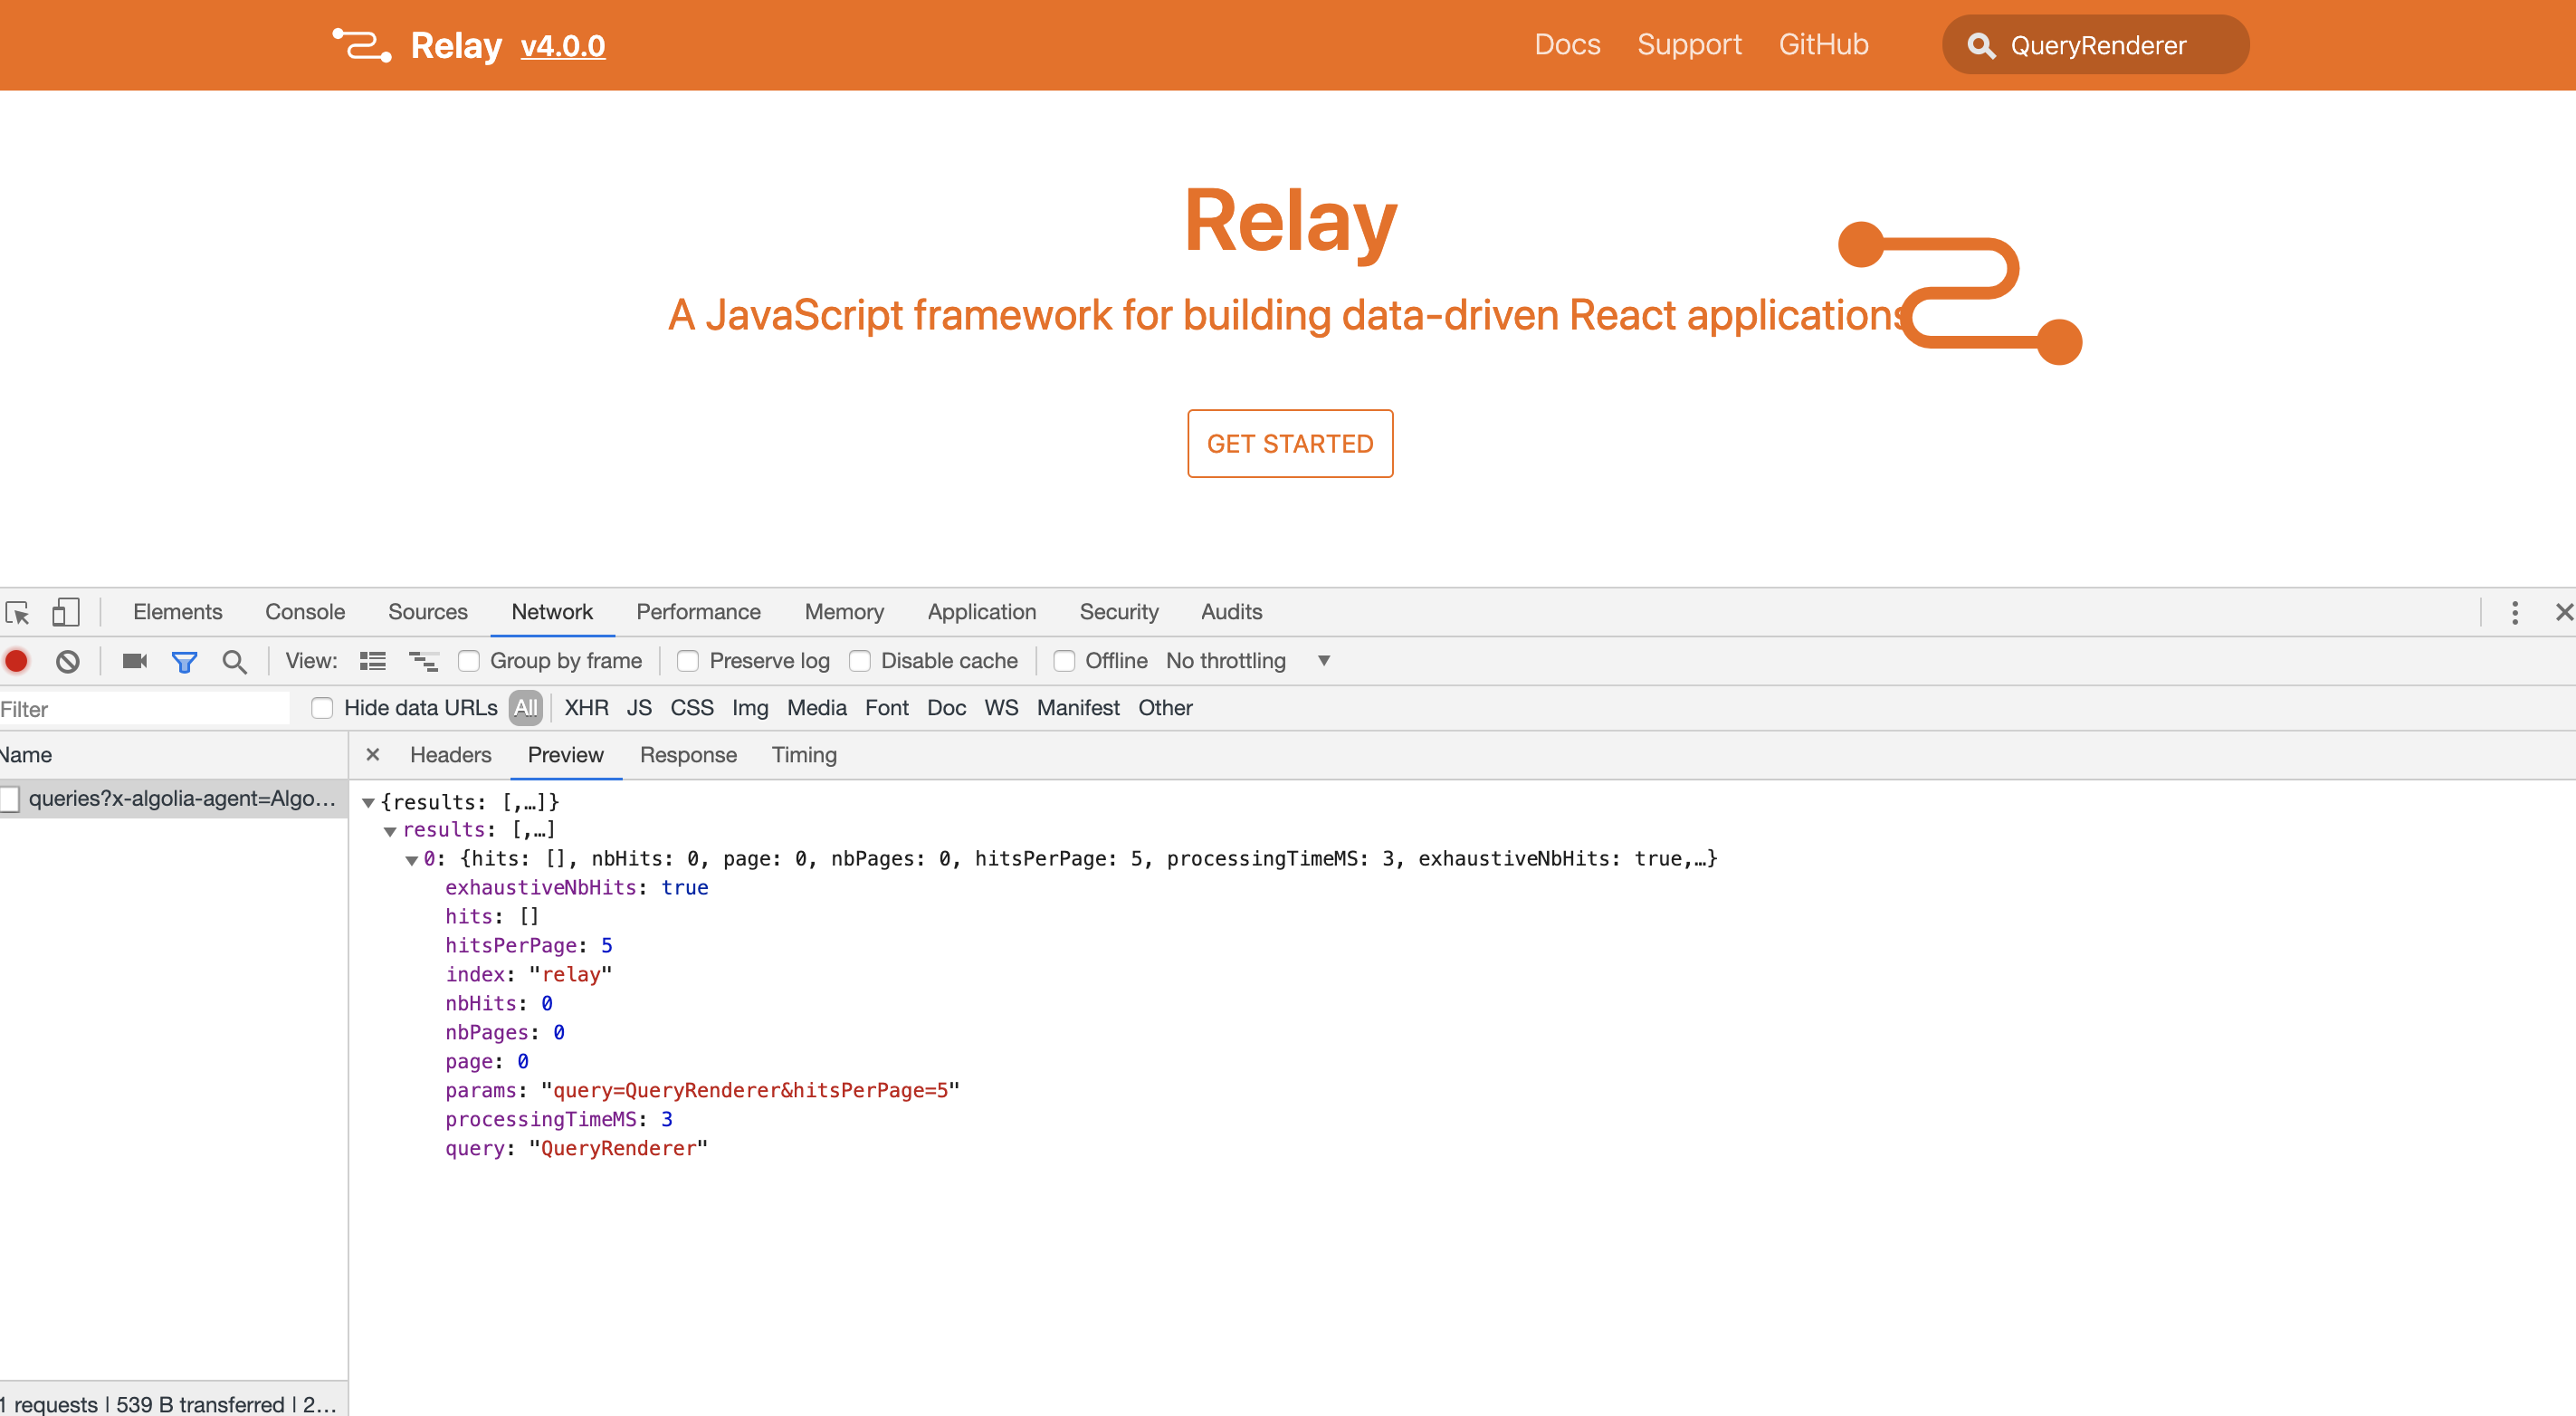Screen dimensions: 2576x1416
Task: Toggle the device toolbar
Action: pyautogui.click(x=66, y=612)
